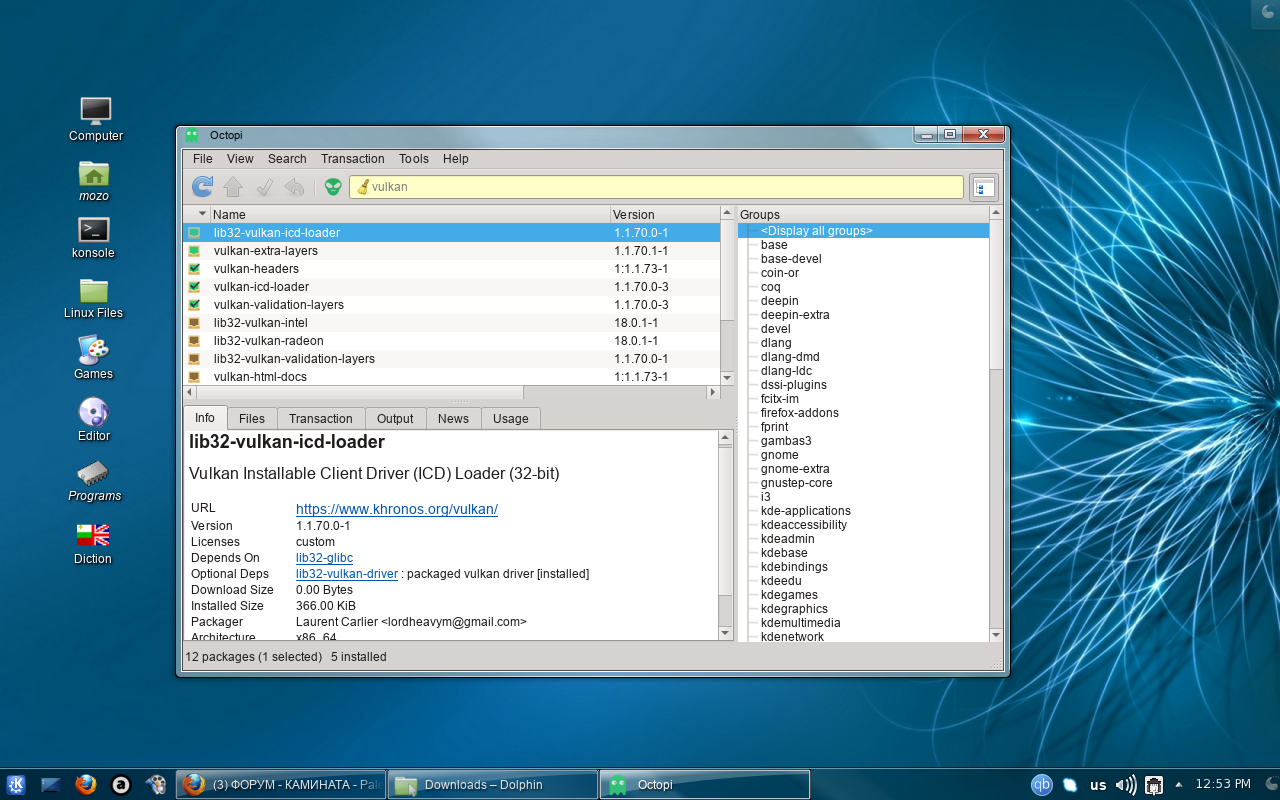Select the base-devel group
The width and height of the screenshot is (1280, 800).
(x=791, y=259)
